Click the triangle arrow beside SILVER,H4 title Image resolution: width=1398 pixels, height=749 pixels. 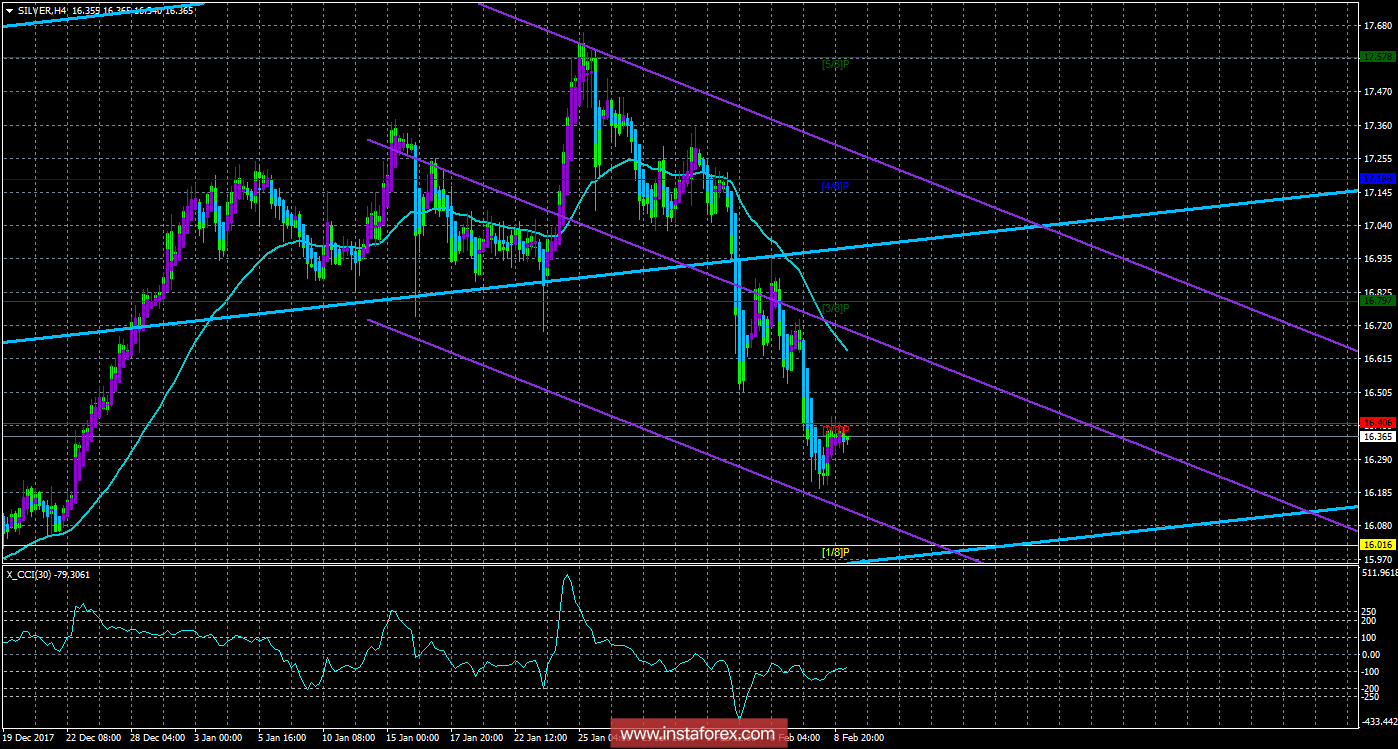click(9, 10)
